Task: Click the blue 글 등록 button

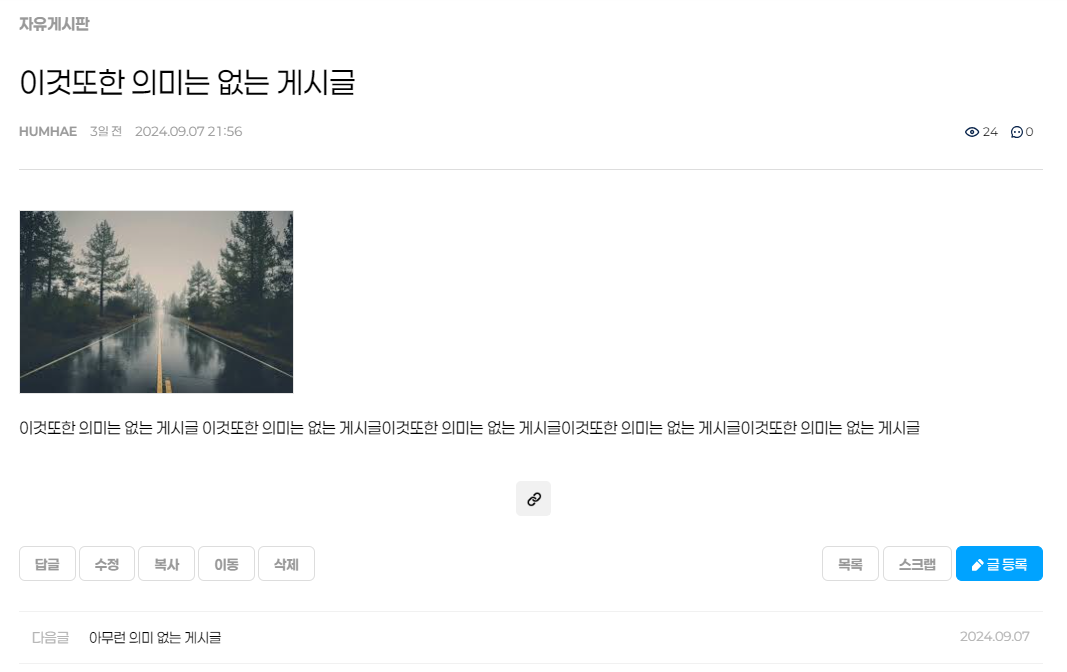Action: [x=999, y=564]
